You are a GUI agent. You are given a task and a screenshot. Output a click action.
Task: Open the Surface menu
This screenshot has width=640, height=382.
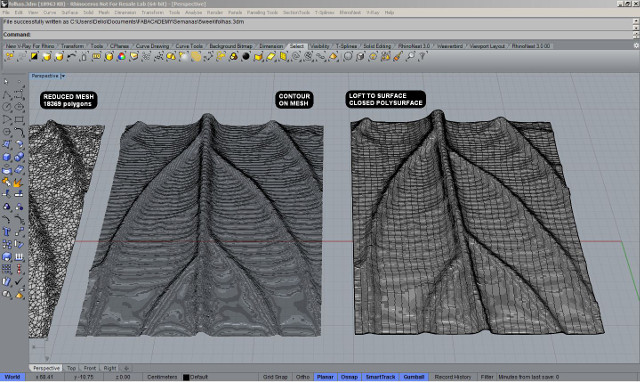[69, 13]
